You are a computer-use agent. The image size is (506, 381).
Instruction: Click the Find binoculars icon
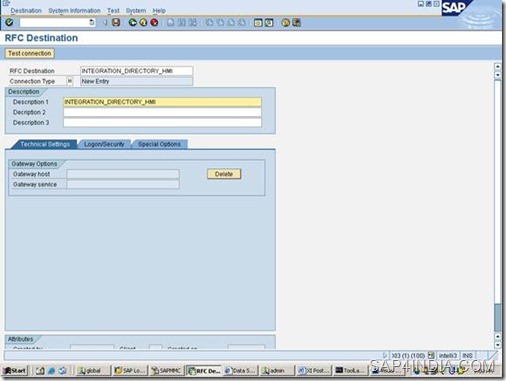[182, 22]
